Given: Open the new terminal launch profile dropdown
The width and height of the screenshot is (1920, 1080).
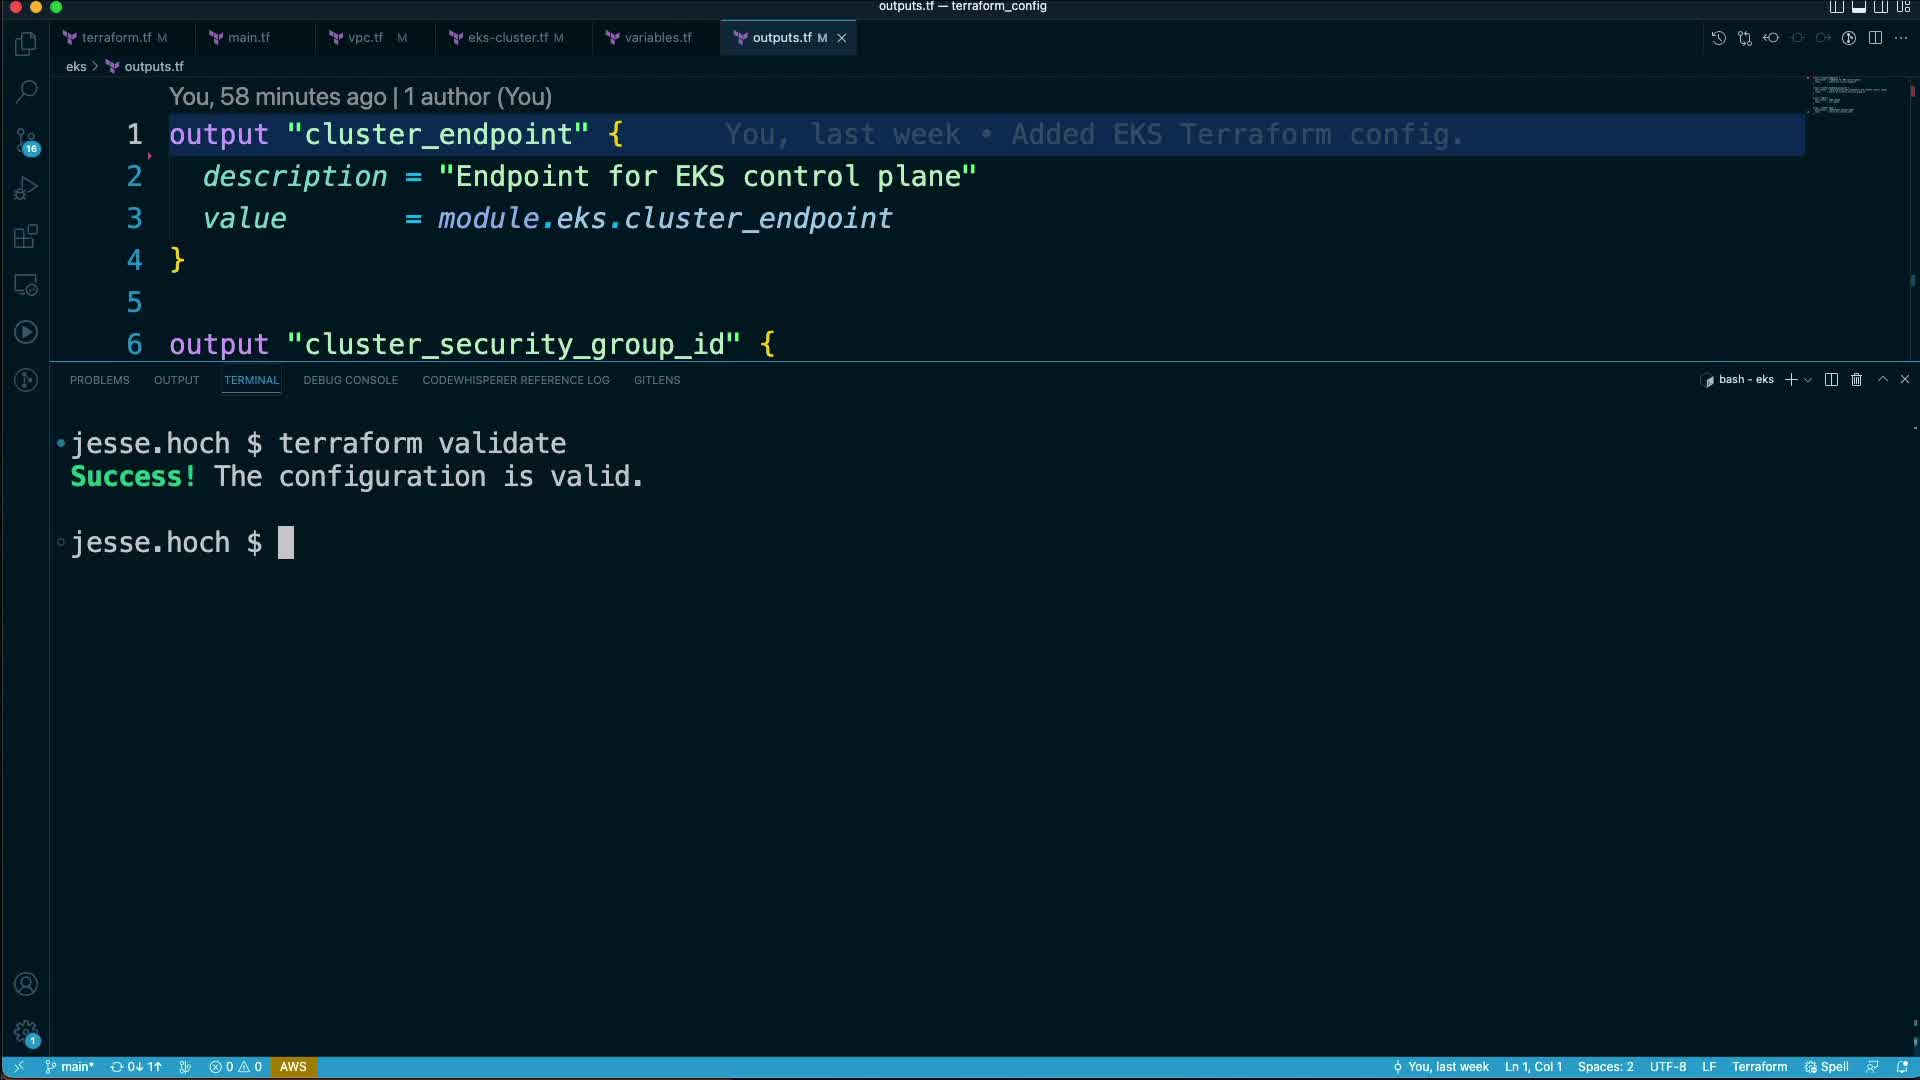Looking at the screenshot, I should [x=1808, y=380].
